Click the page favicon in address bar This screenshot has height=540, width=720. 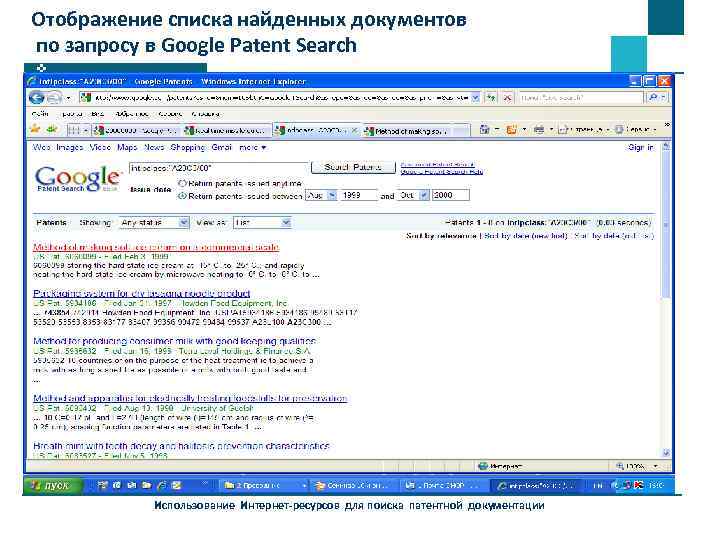click(x=85, y=98)
